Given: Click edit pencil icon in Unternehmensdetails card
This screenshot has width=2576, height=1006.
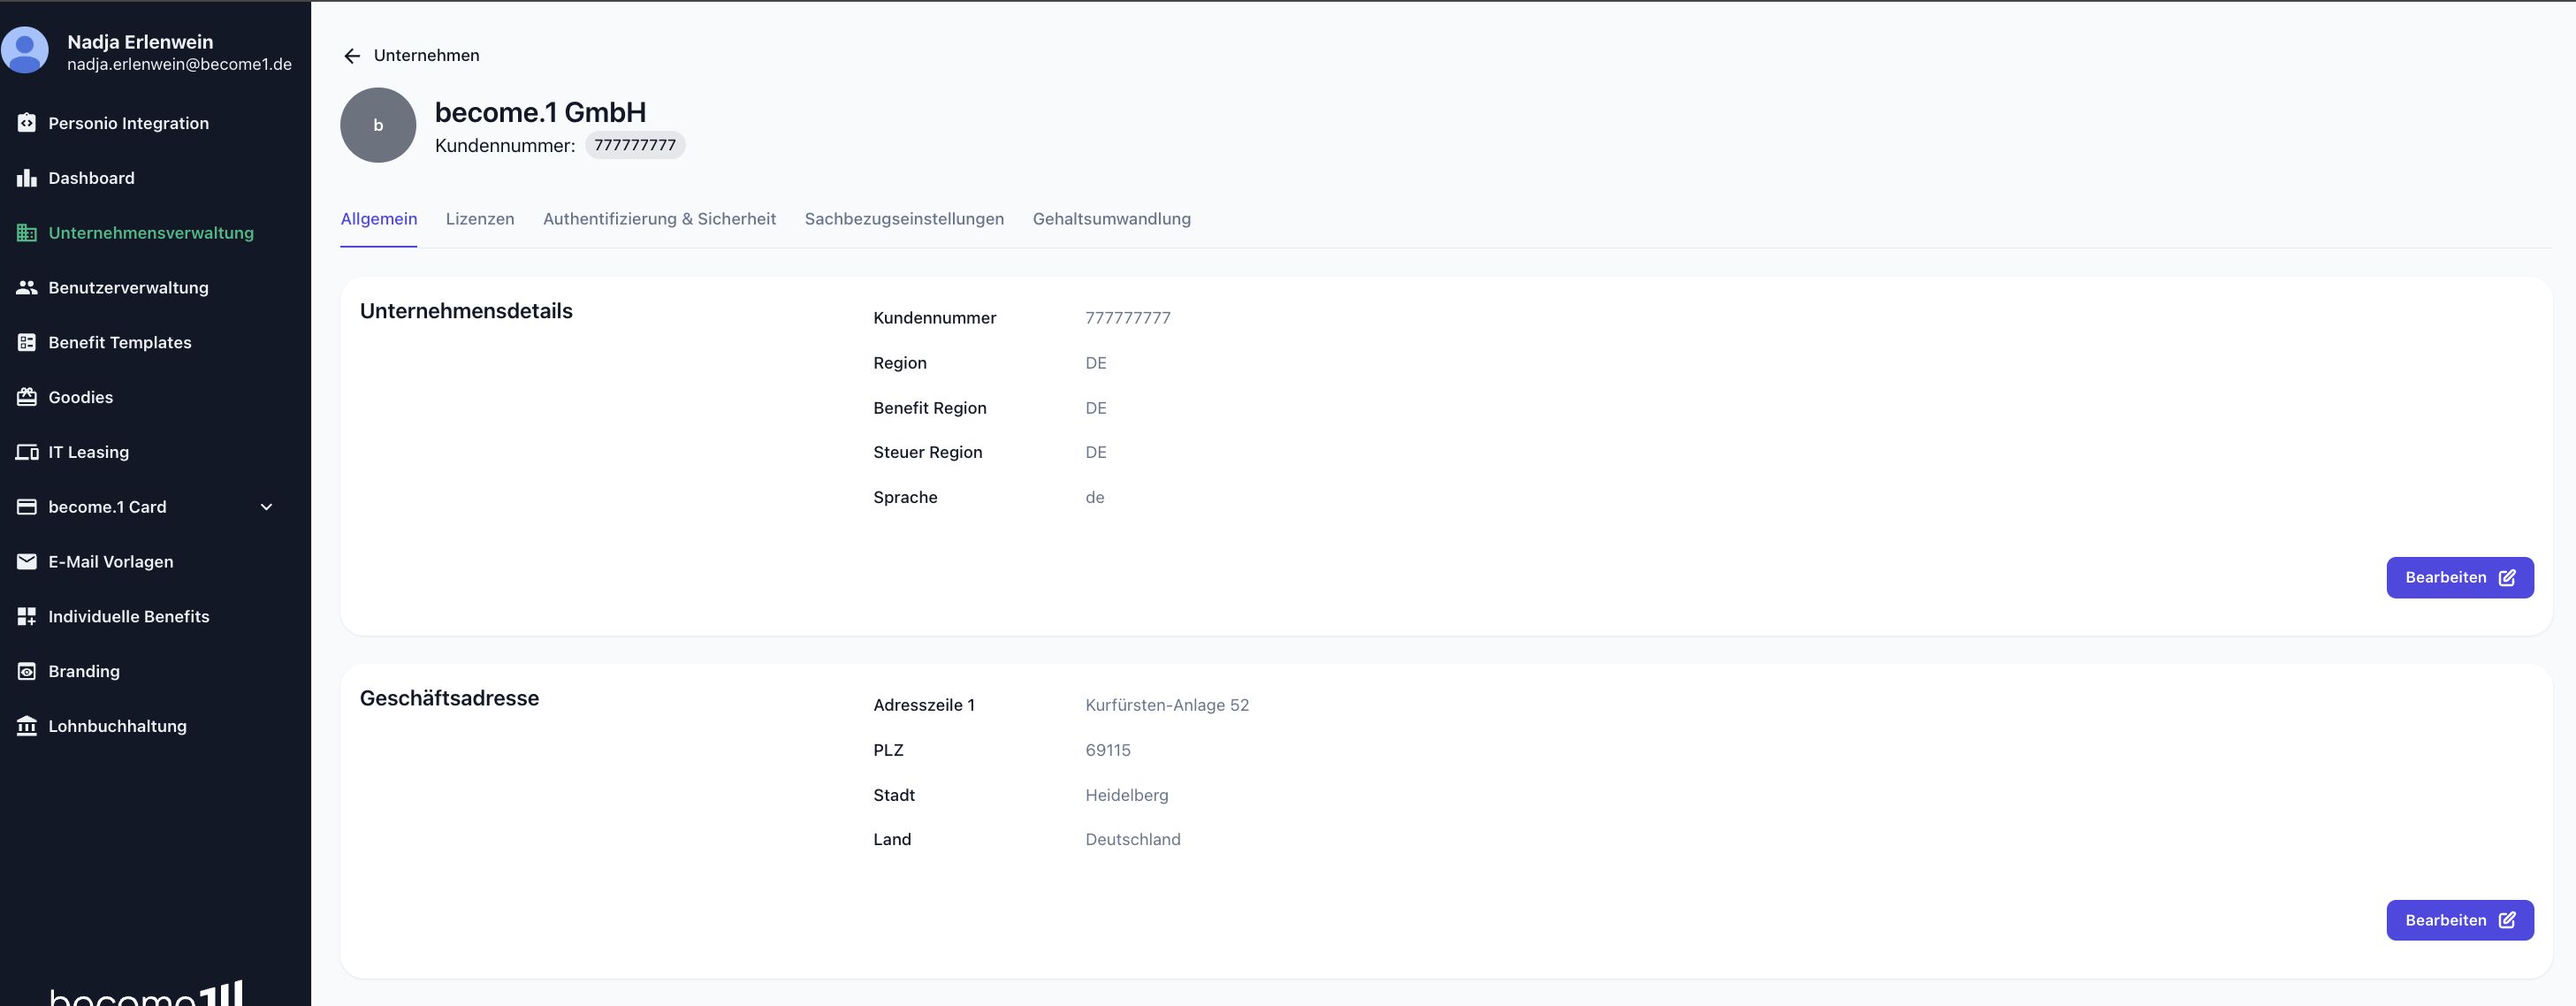Looking at the screenshot, I should point(2507,578).
